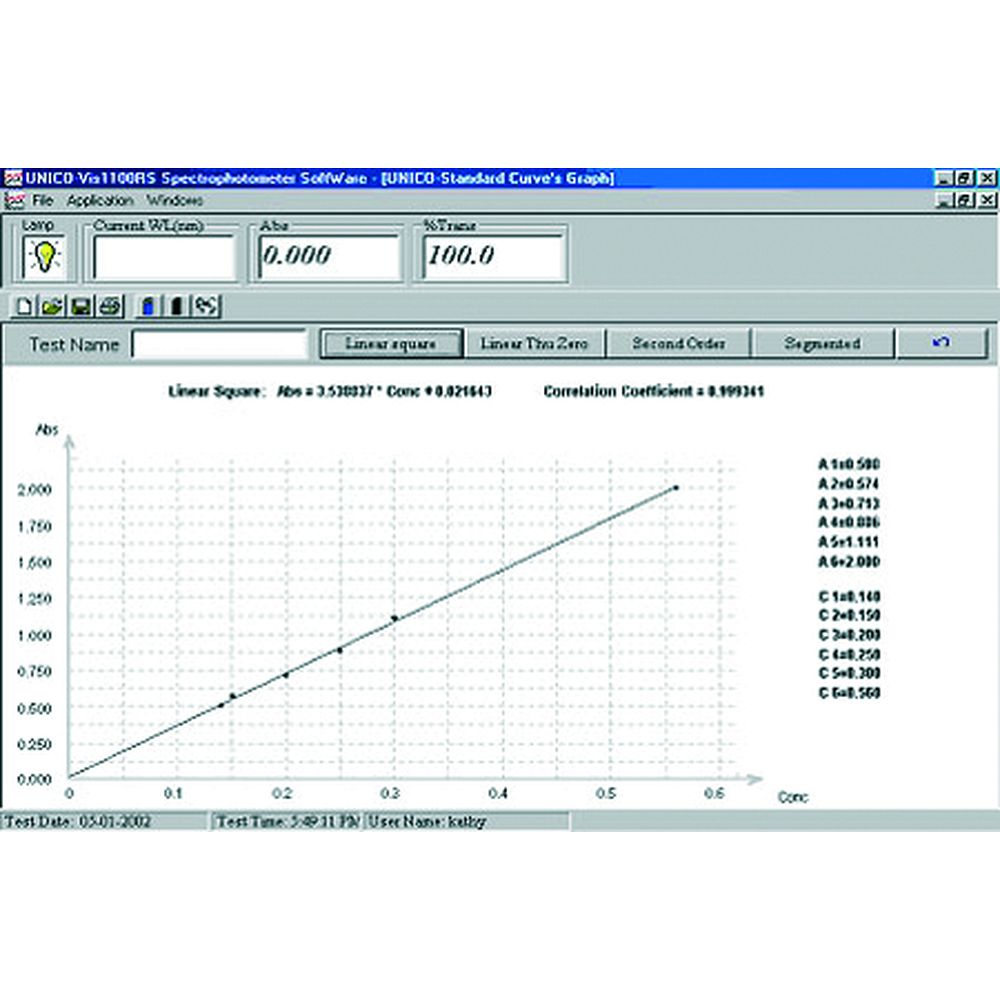Open the File menu

point(42,200)
